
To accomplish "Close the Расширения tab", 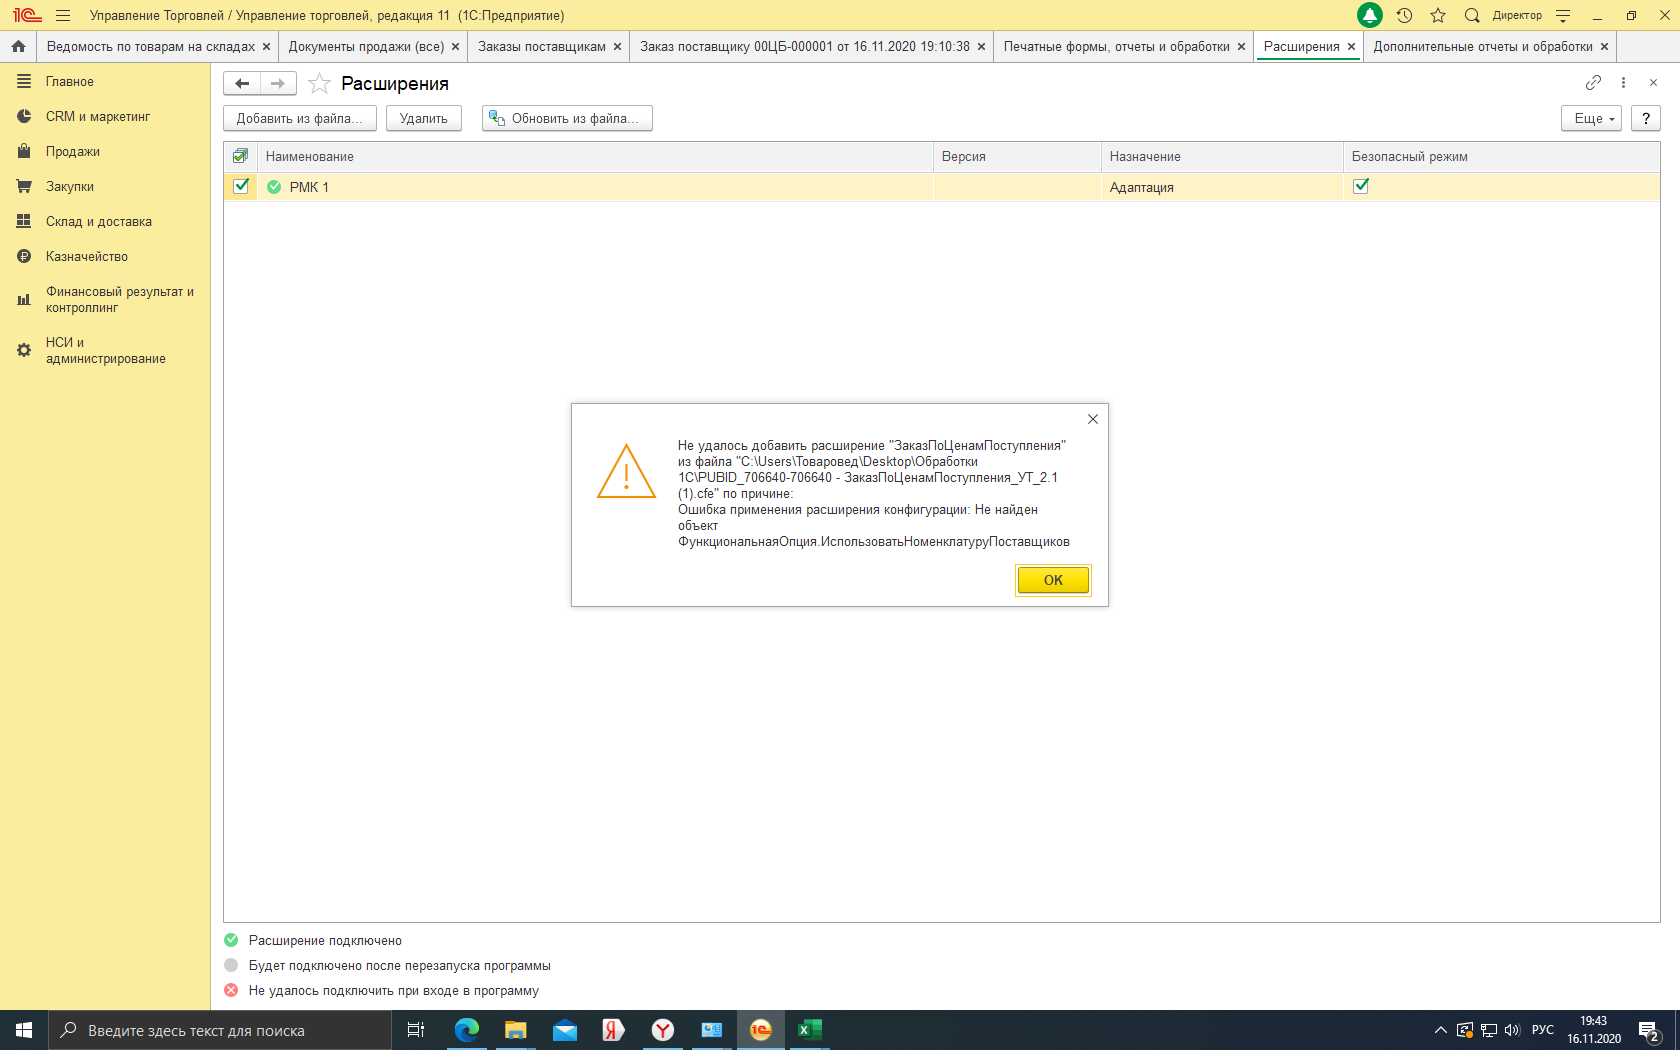I will (x=1351, y=46).
